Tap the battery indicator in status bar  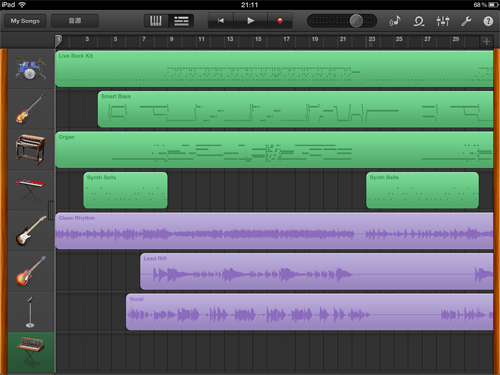point(493,5)
